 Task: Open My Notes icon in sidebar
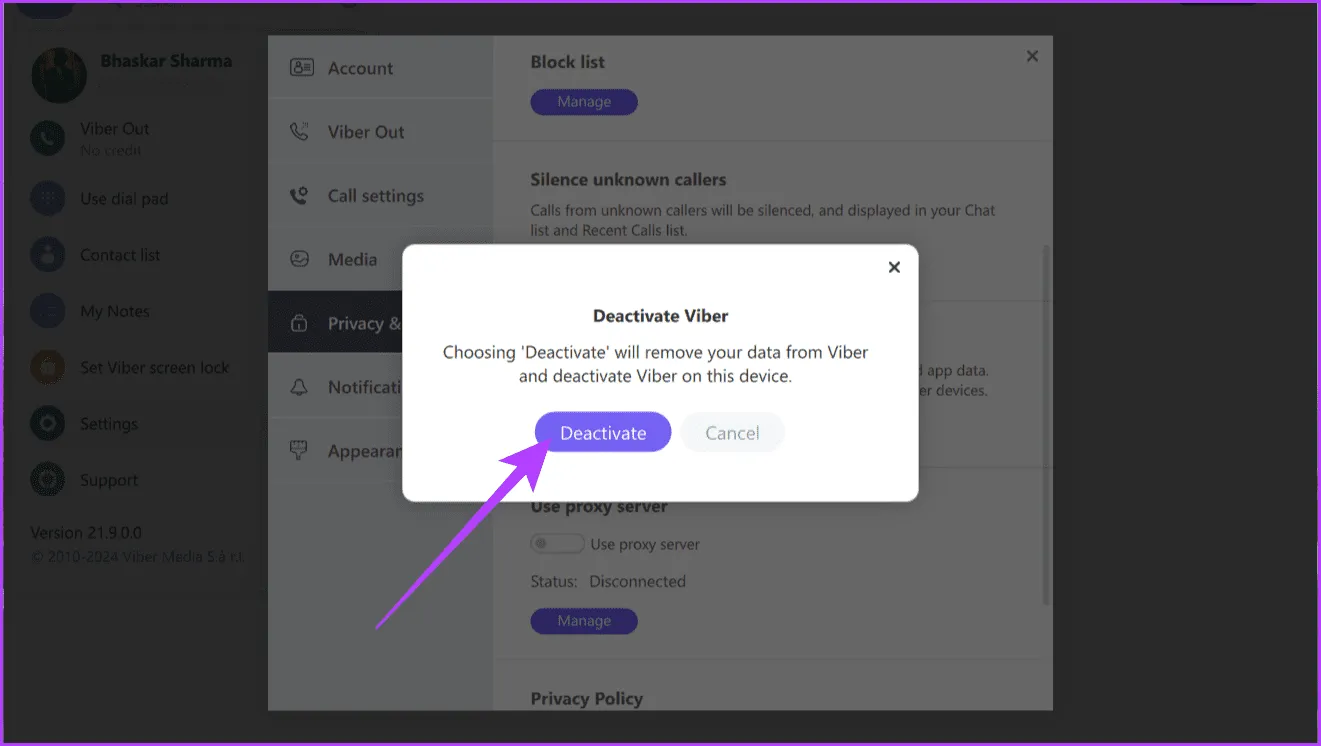[x=47, y=311]
